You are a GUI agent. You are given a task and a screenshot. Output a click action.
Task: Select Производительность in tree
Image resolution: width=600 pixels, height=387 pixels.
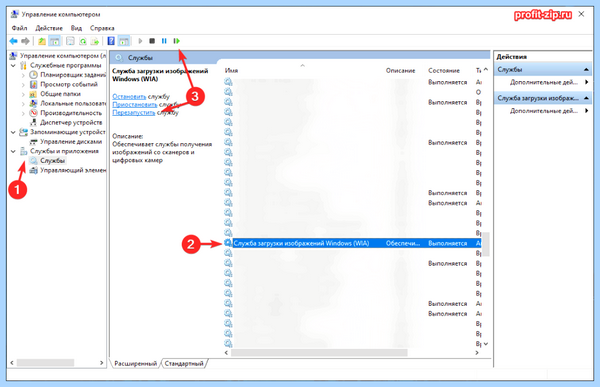[x=71, y=113]
